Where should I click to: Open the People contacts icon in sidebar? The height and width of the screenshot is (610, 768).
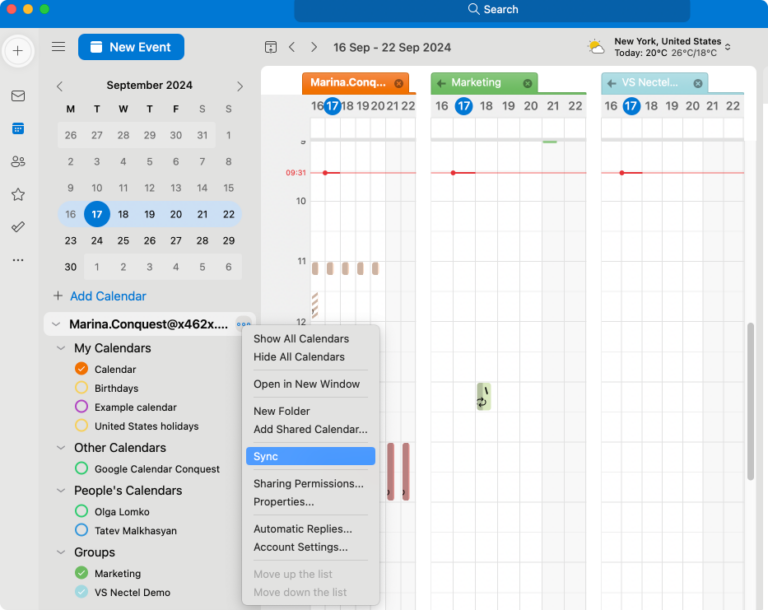(x=18, y=161)
